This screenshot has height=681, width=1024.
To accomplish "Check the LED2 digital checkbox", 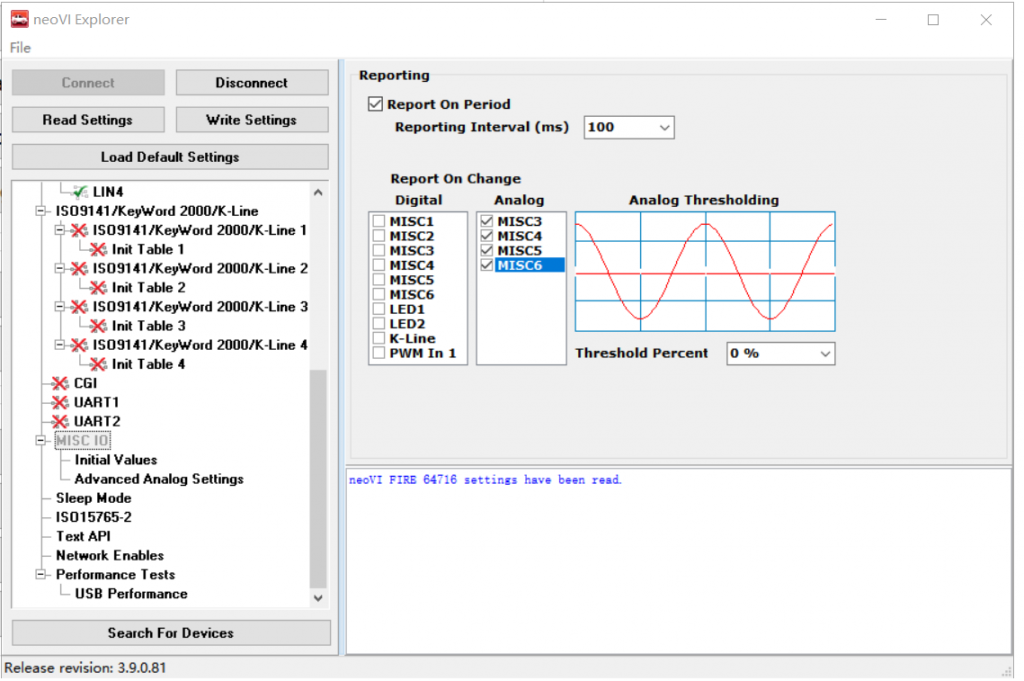I will pyautogui.click(x=379, y=324).
